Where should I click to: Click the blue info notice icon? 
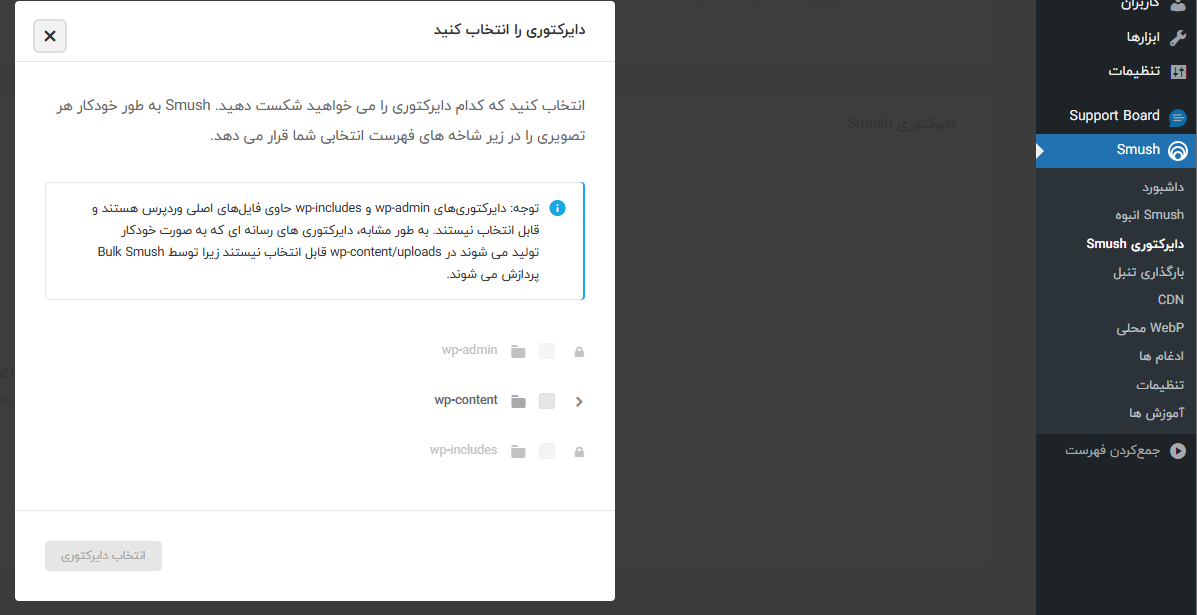(558, 208)
